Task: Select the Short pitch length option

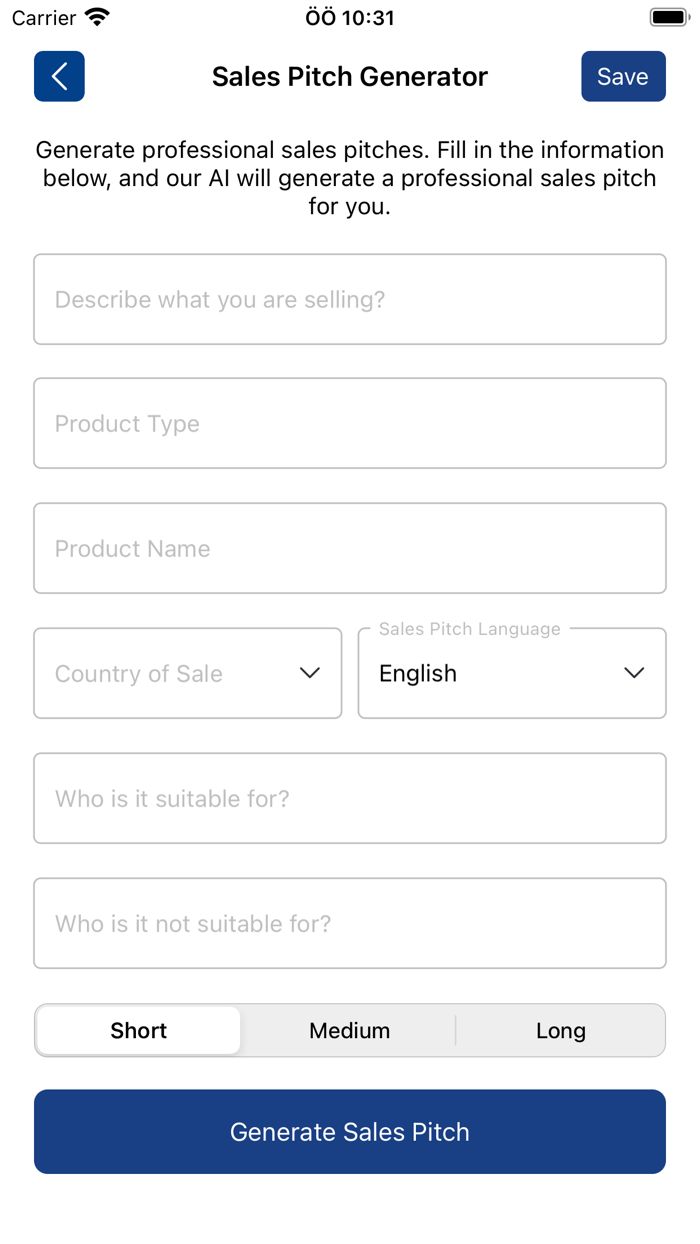Action: click(x=138, y=1030)
